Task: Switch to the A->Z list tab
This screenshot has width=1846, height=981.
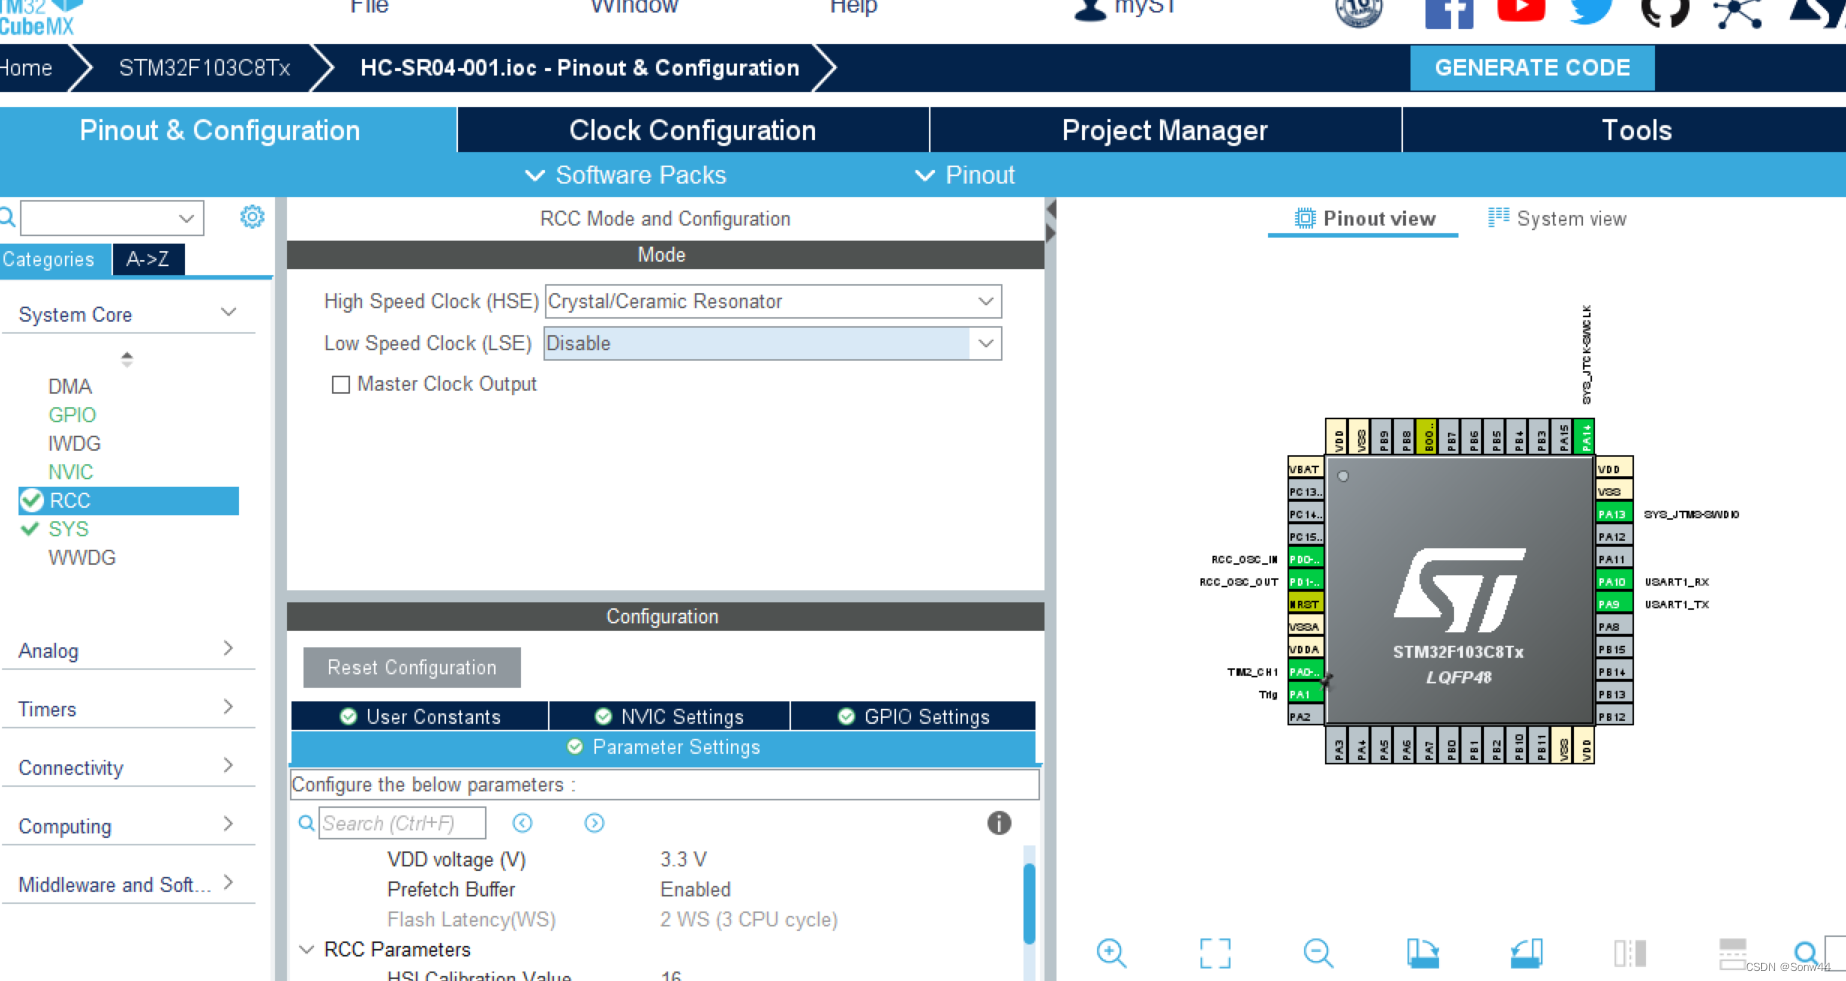Action: [x=148, y=259]
